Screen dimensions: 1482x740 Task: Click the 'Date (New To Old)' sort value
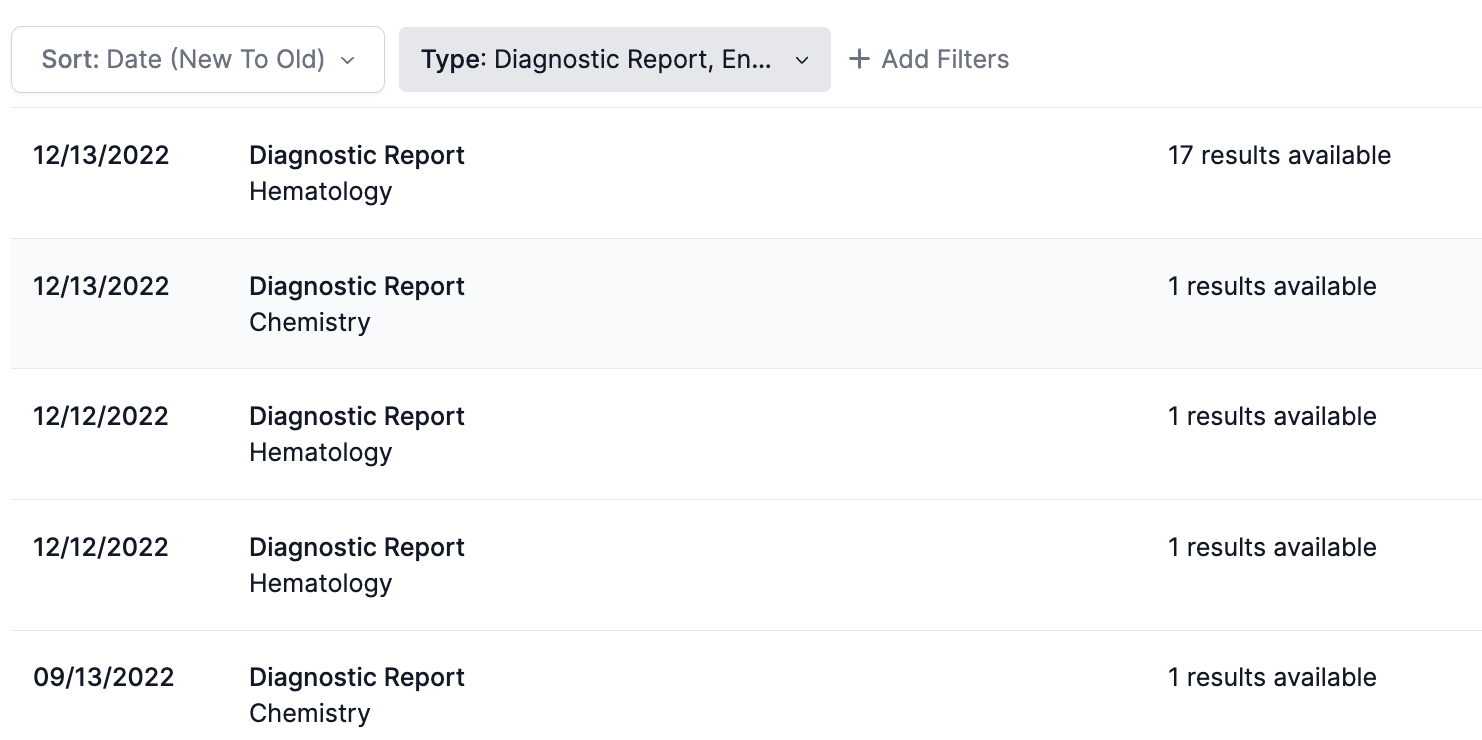pos(215,59)
